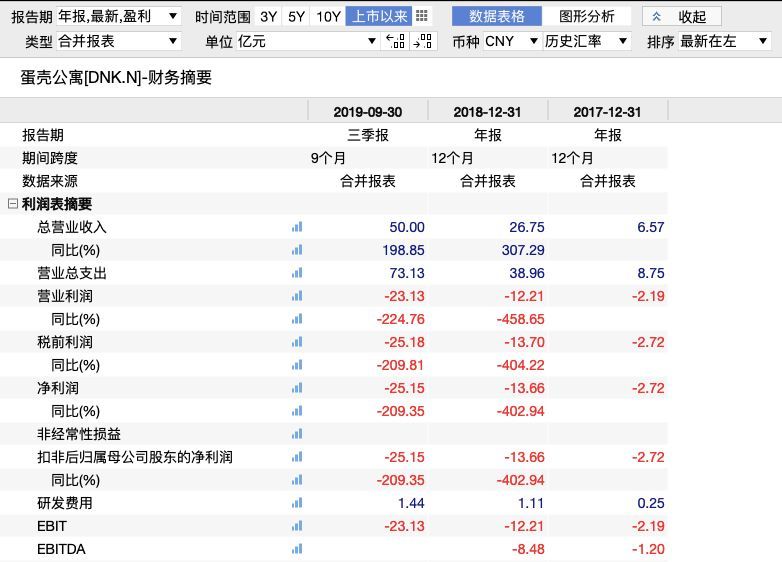Open the 排序 最新在左 dropdown
Image resolution: width=782 pixels, height=562 pixels.
click(724, 41)
